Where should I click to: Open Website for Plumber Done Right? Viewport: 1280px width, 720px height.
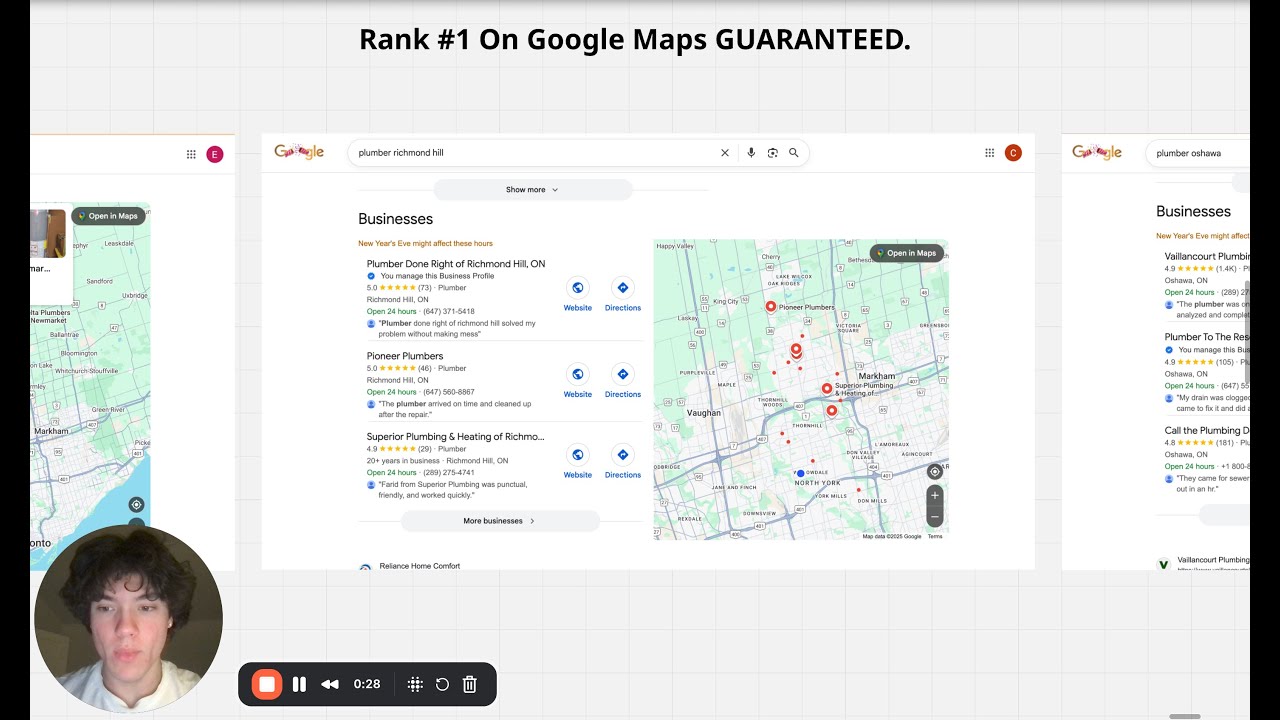(578, 295)
